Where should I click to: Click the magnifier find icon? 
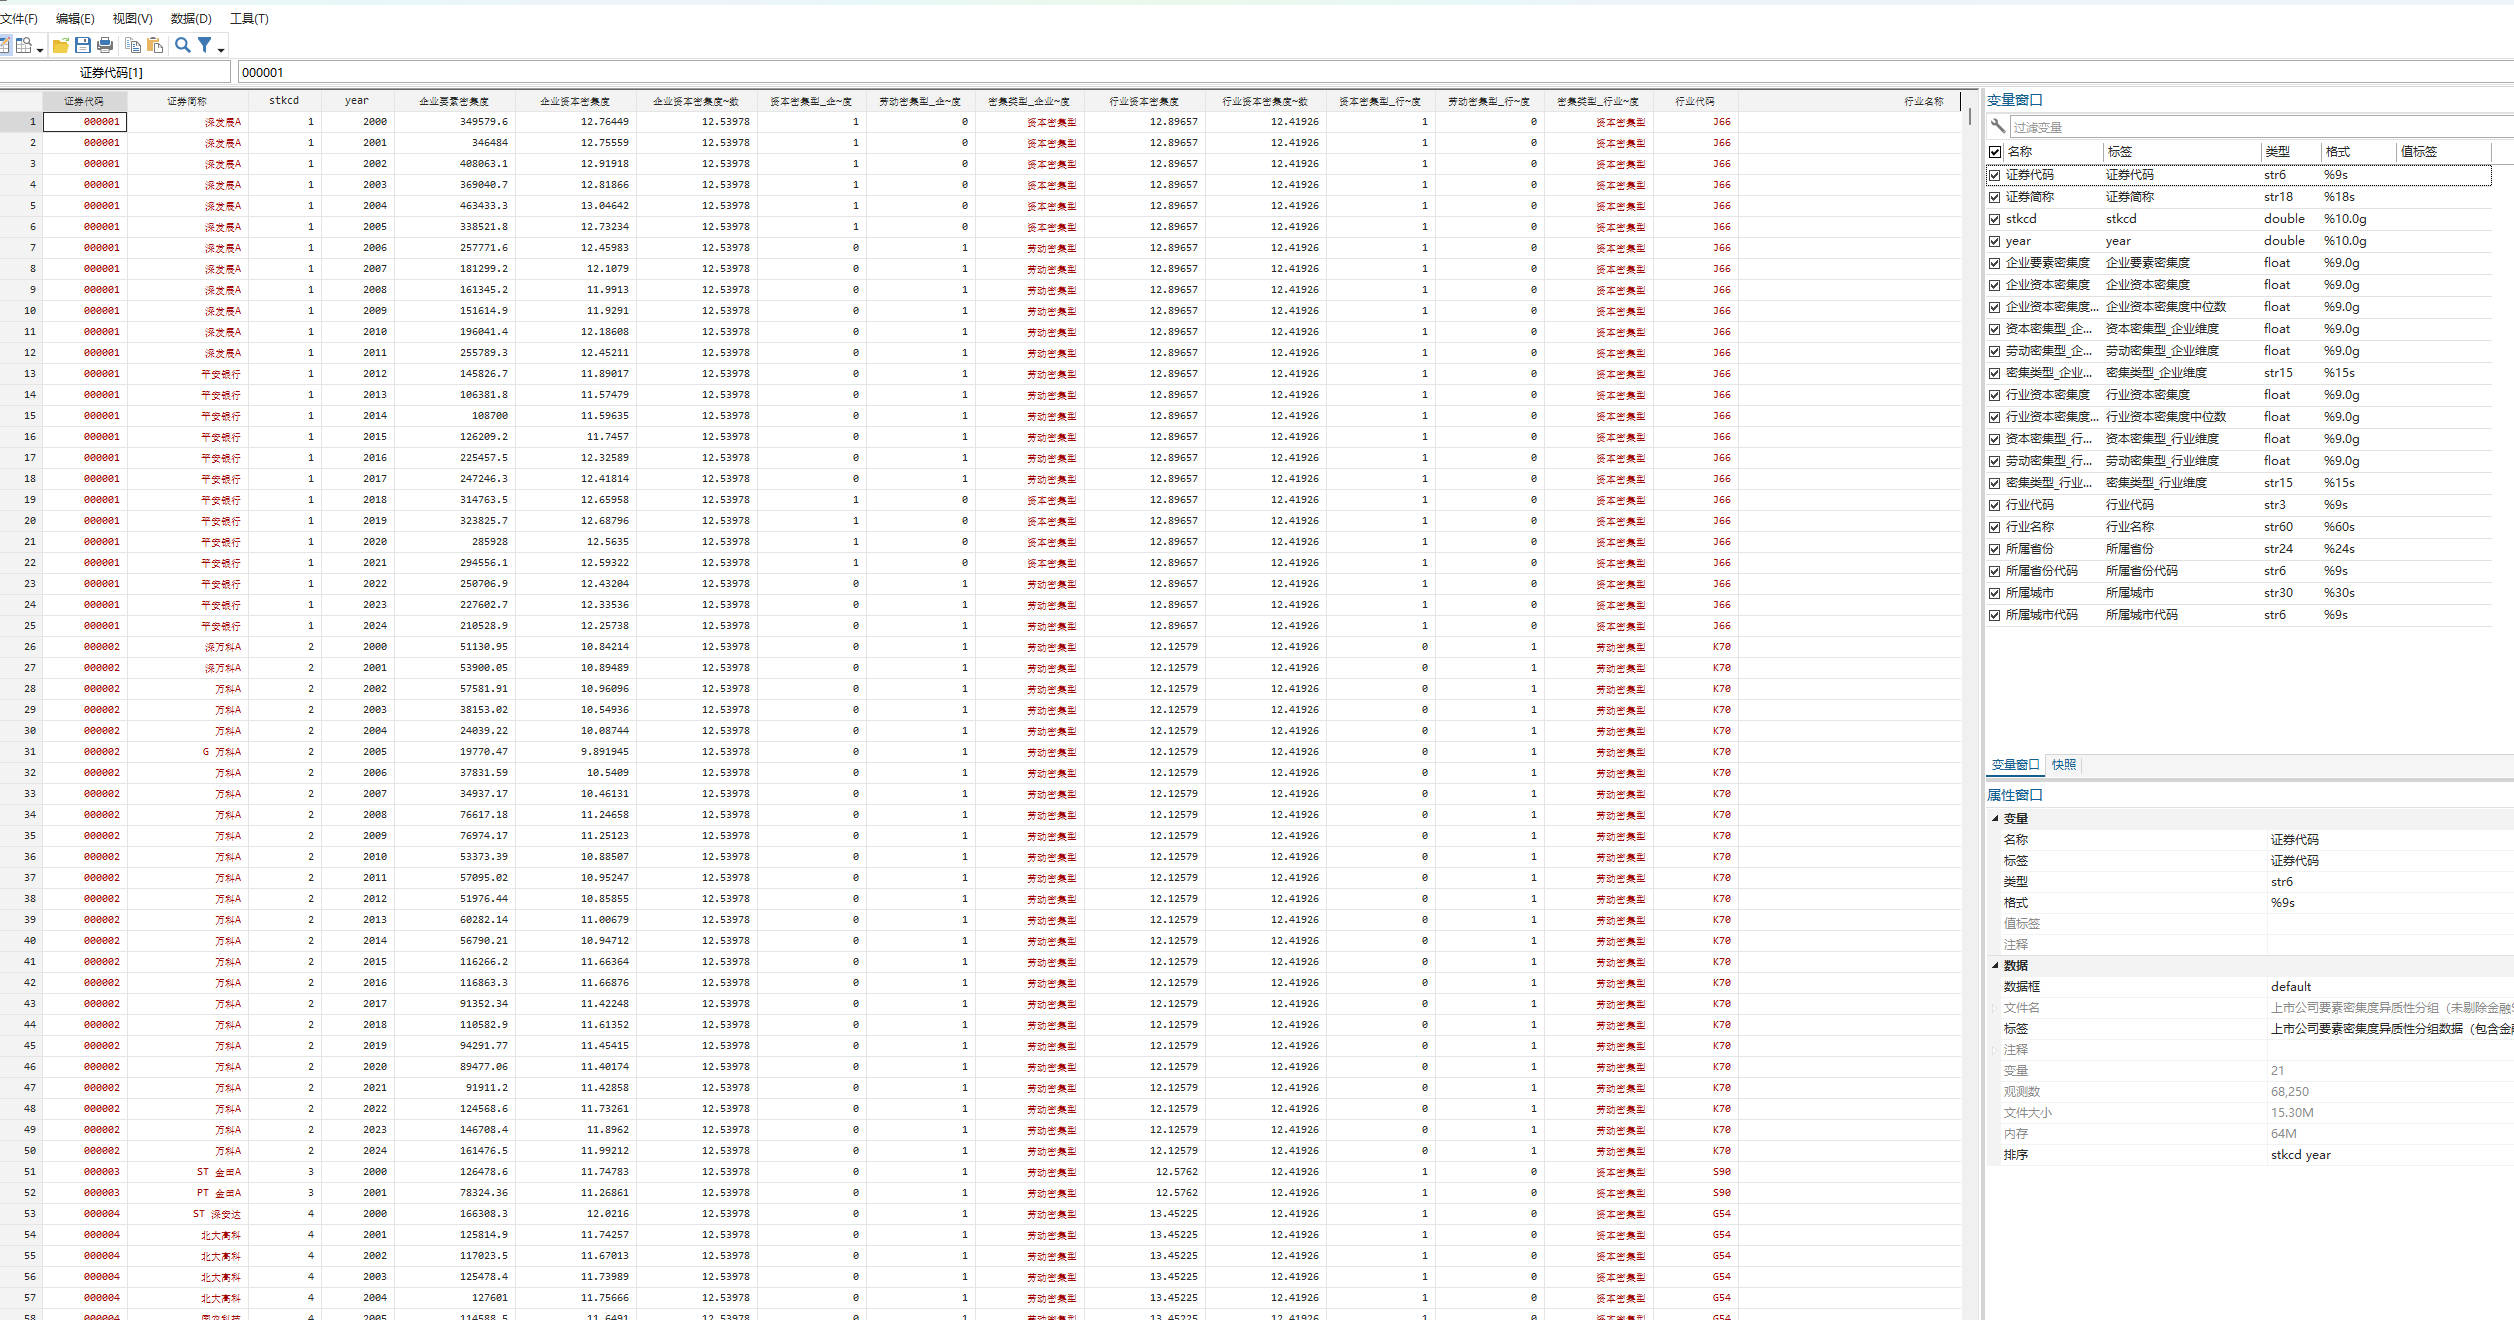183,45
